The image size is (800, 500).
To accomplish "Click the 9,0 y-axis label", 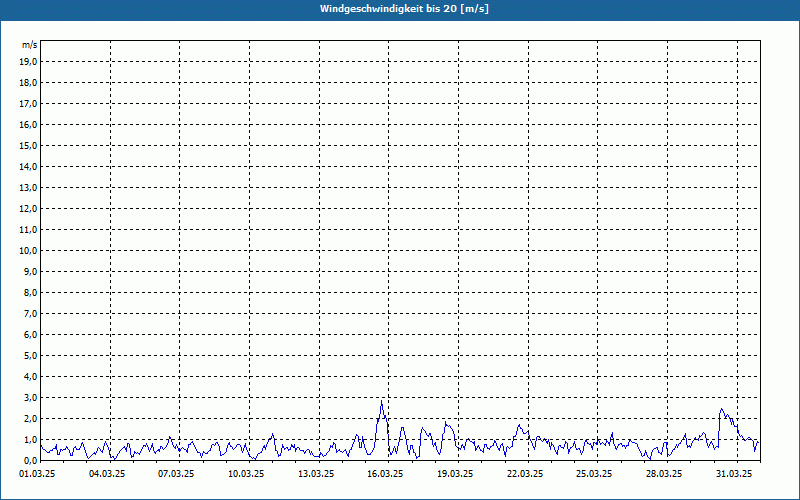I will [31, 271].
